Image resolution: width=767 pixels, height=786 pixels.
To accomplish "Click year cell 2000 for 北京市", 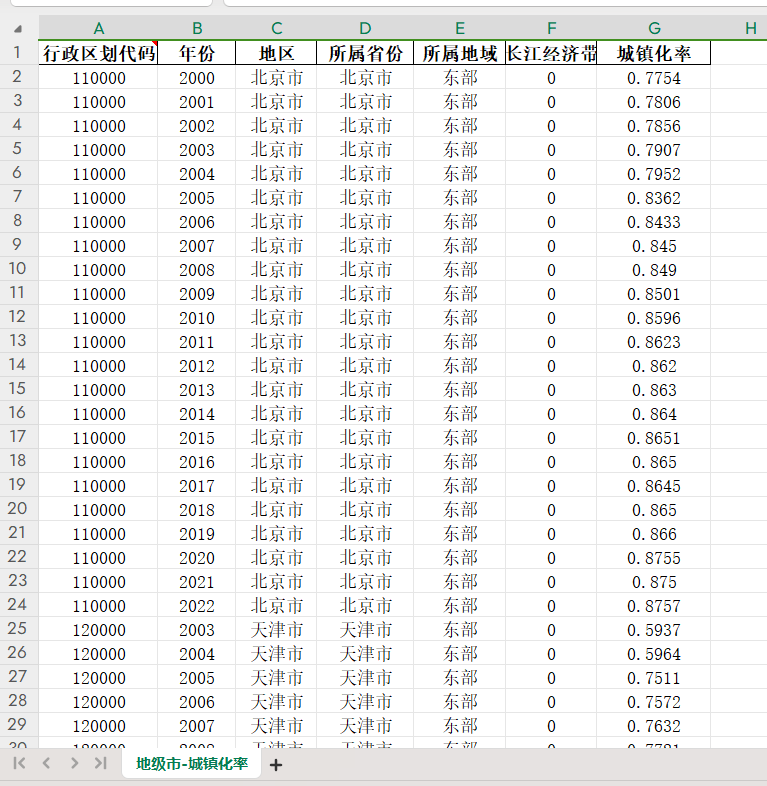I will 197,78.
